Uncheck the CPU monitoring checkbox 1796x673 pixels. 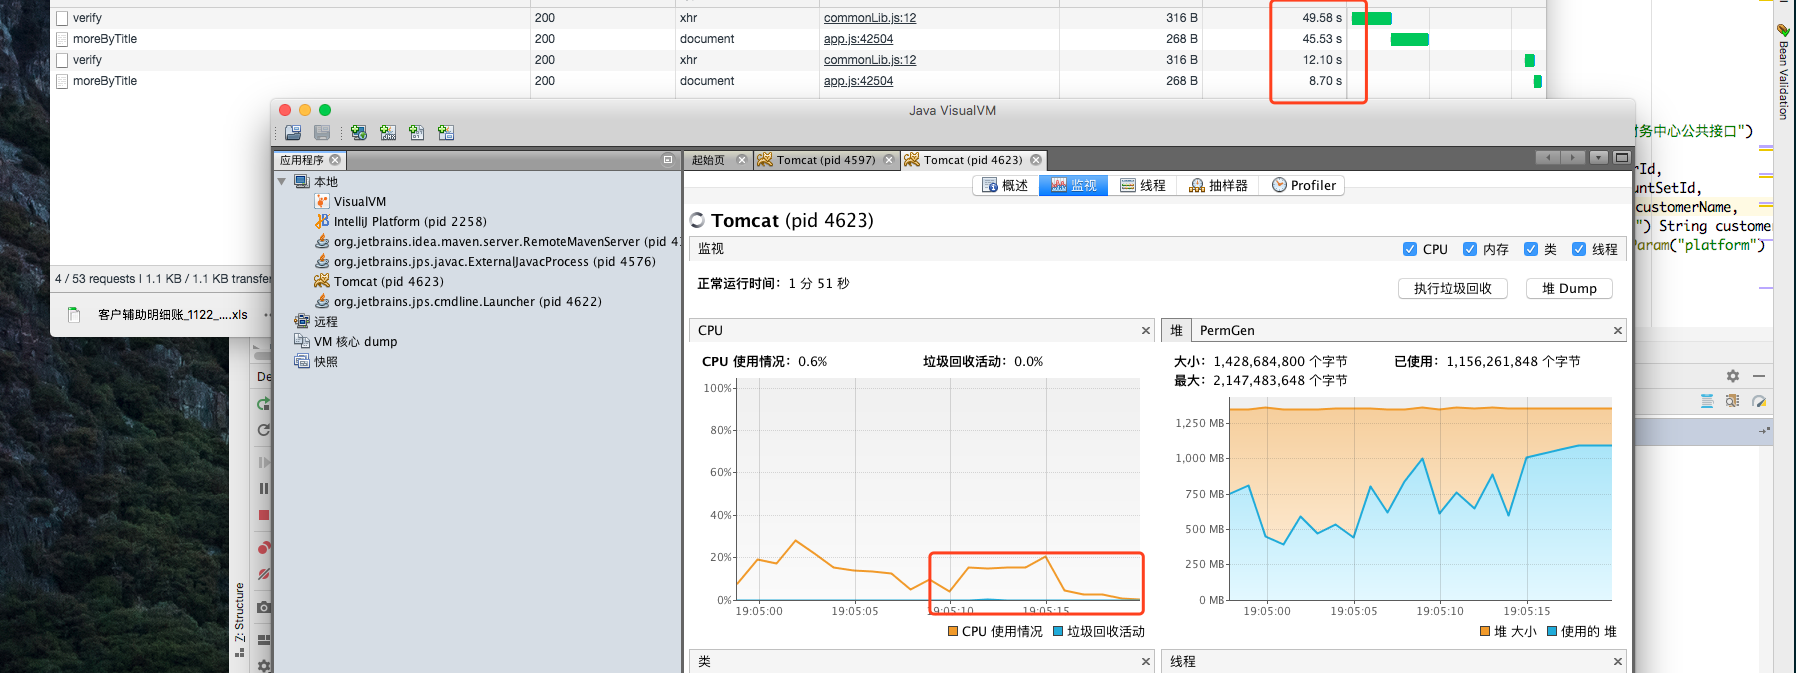[1410, 249]
